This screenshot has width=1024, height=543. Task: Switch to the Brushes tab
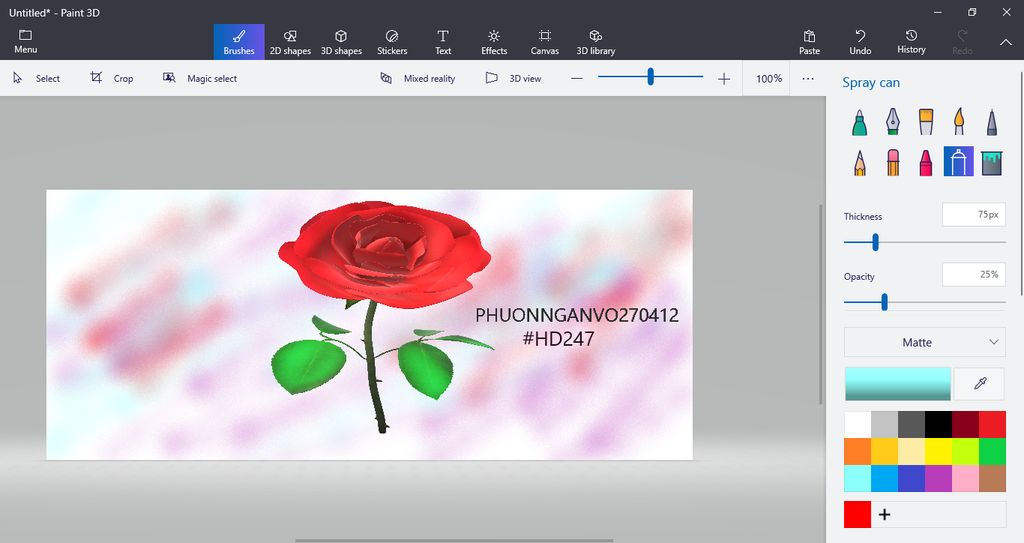239,42
